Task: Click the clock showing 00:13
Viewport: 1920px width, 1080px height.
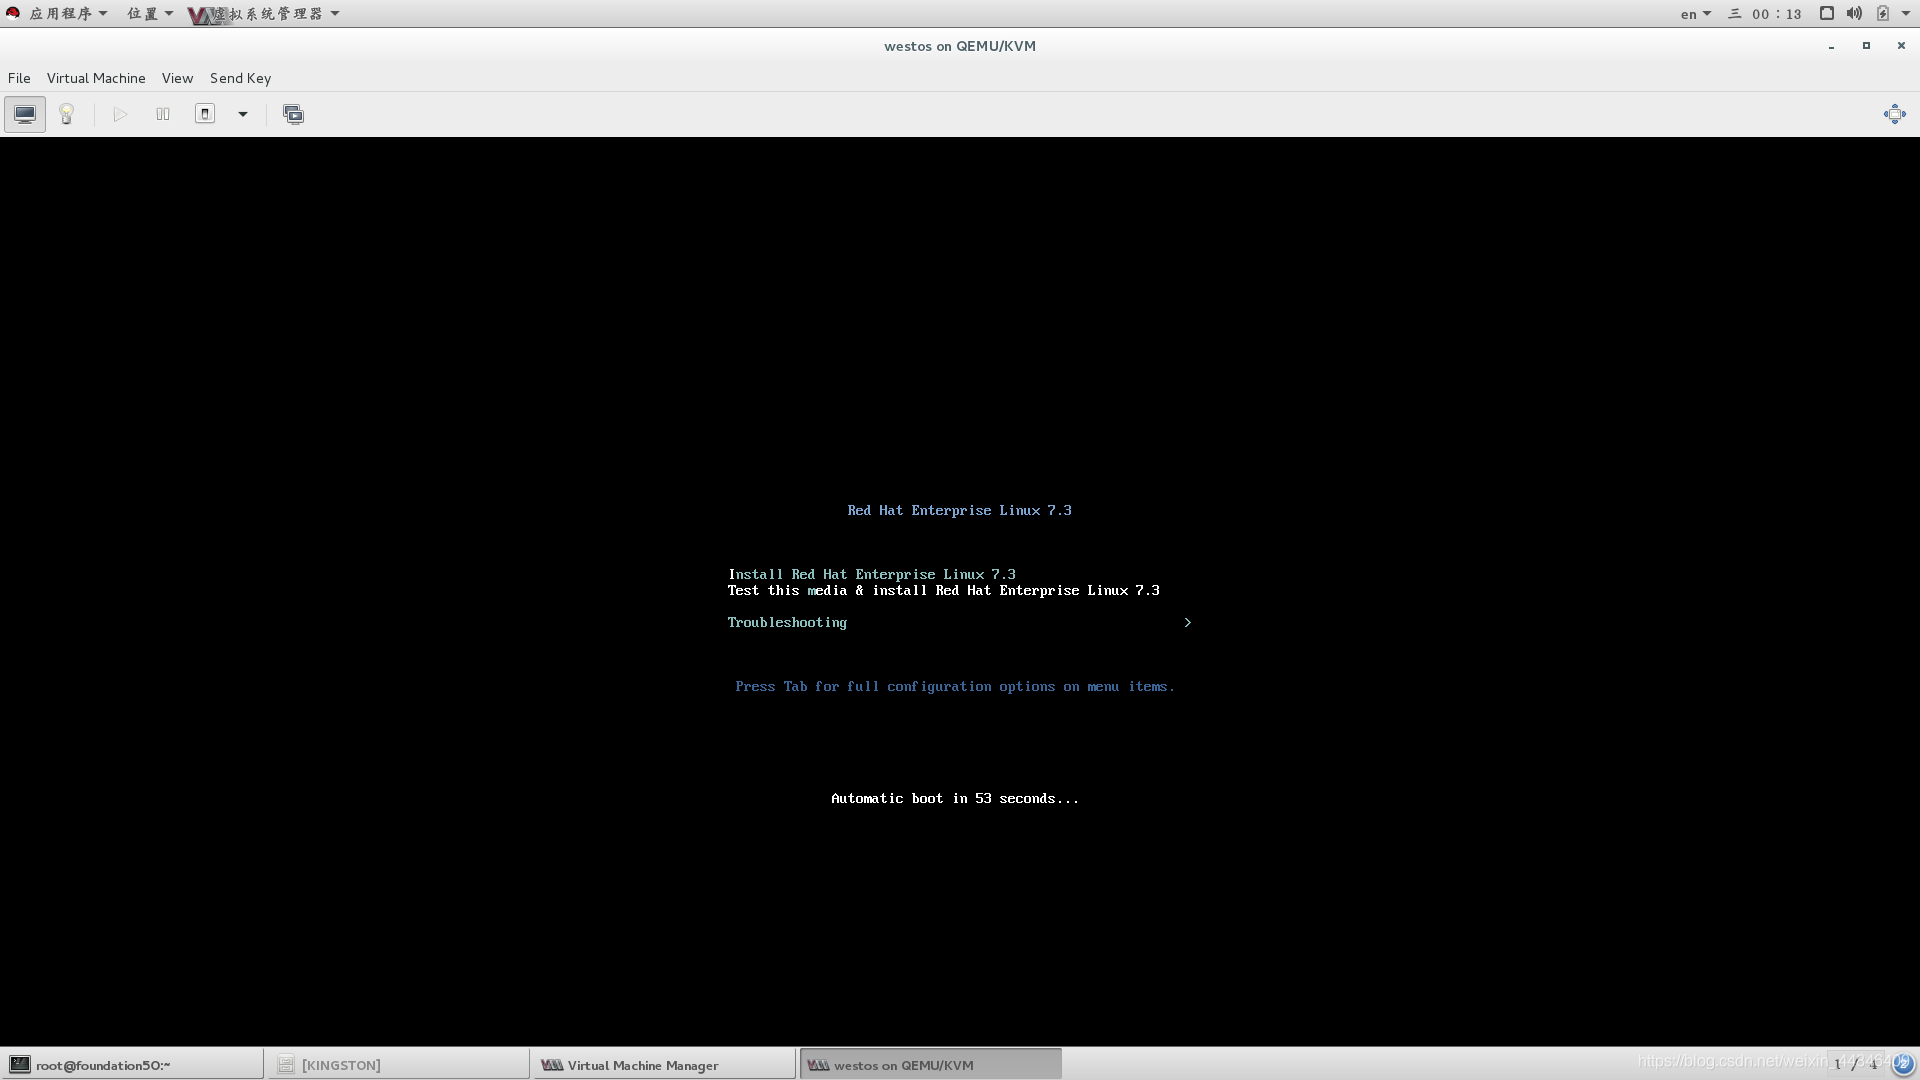Action: (x=1776, y=14)
